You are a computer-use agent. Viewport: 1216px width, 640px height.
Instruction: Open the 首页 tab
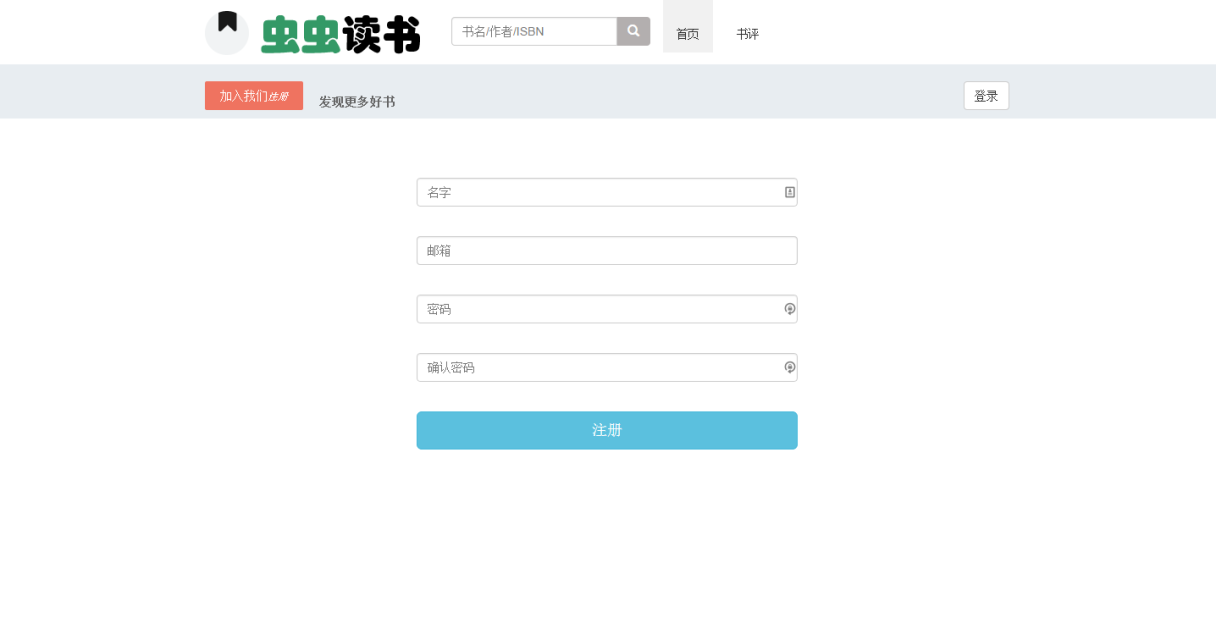tap(687, 33)
